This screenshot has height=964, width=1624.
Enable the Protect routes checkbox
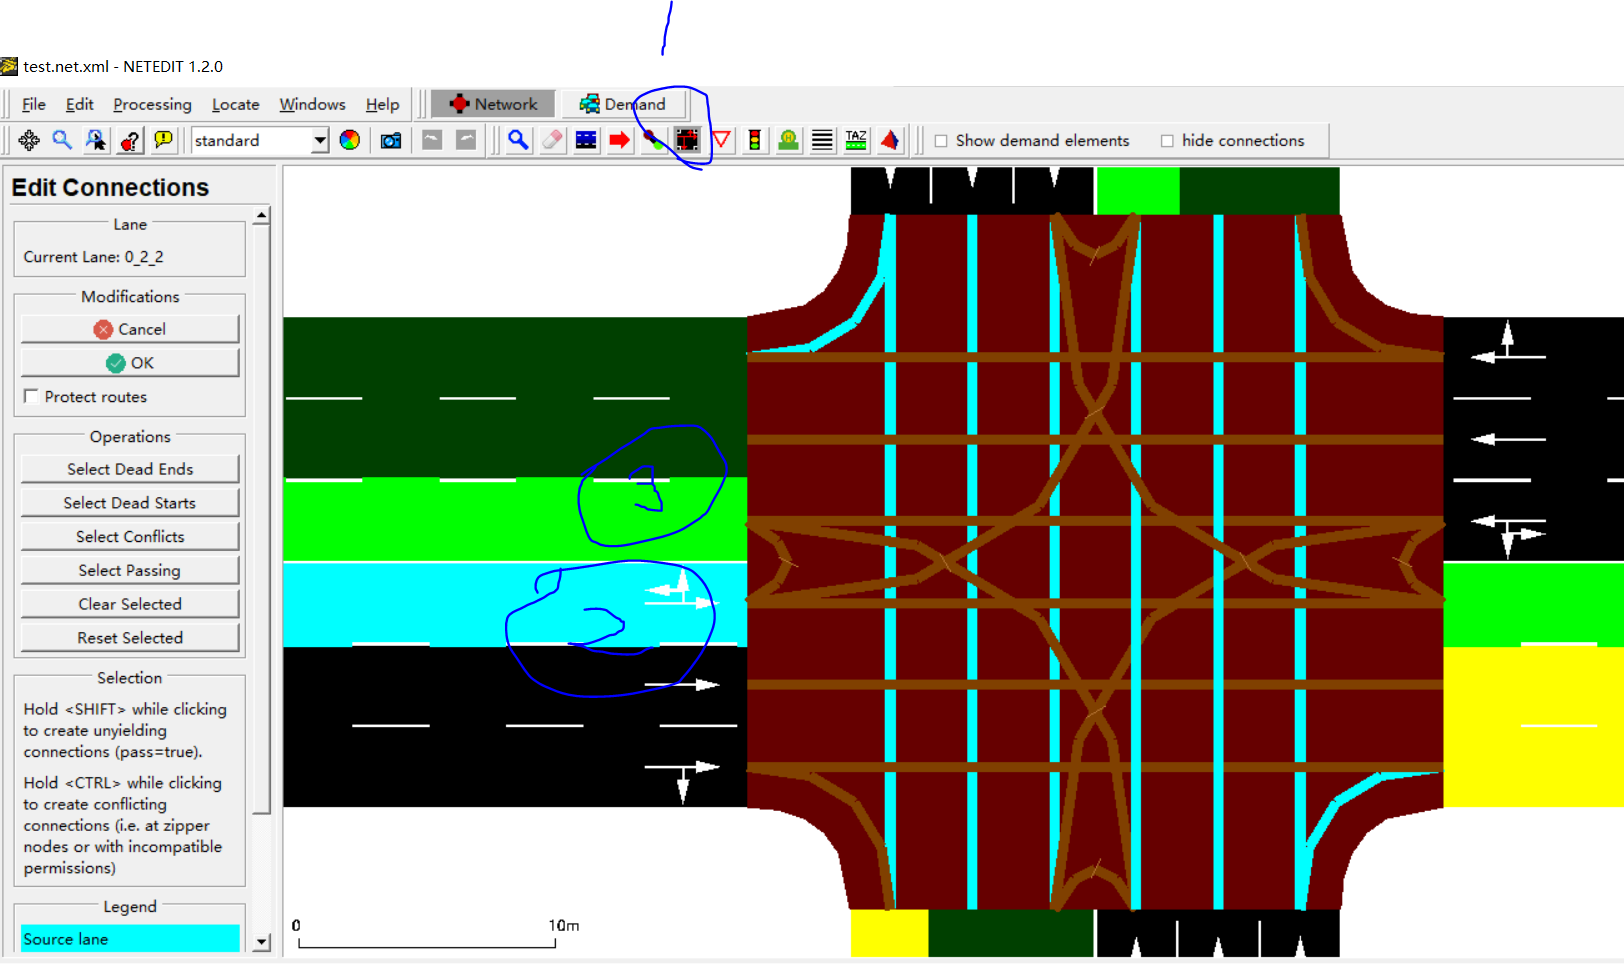pyautogui.click(x=31, y=397)
